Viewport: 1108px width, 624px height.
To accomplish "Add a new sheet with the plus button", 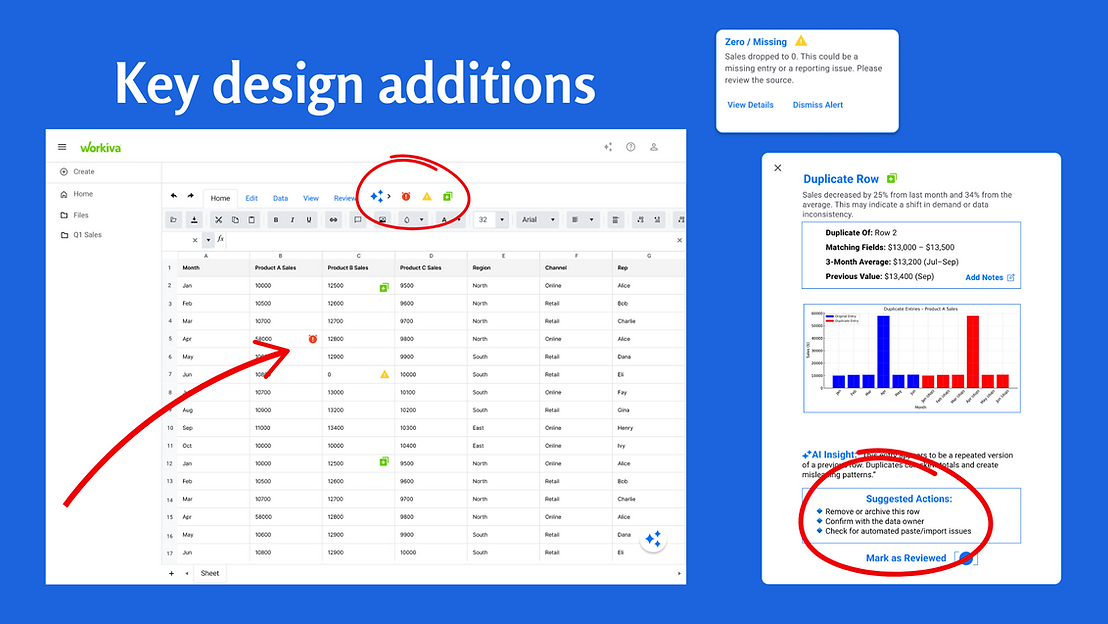I will pyautogui.click(x=171, y=573).
